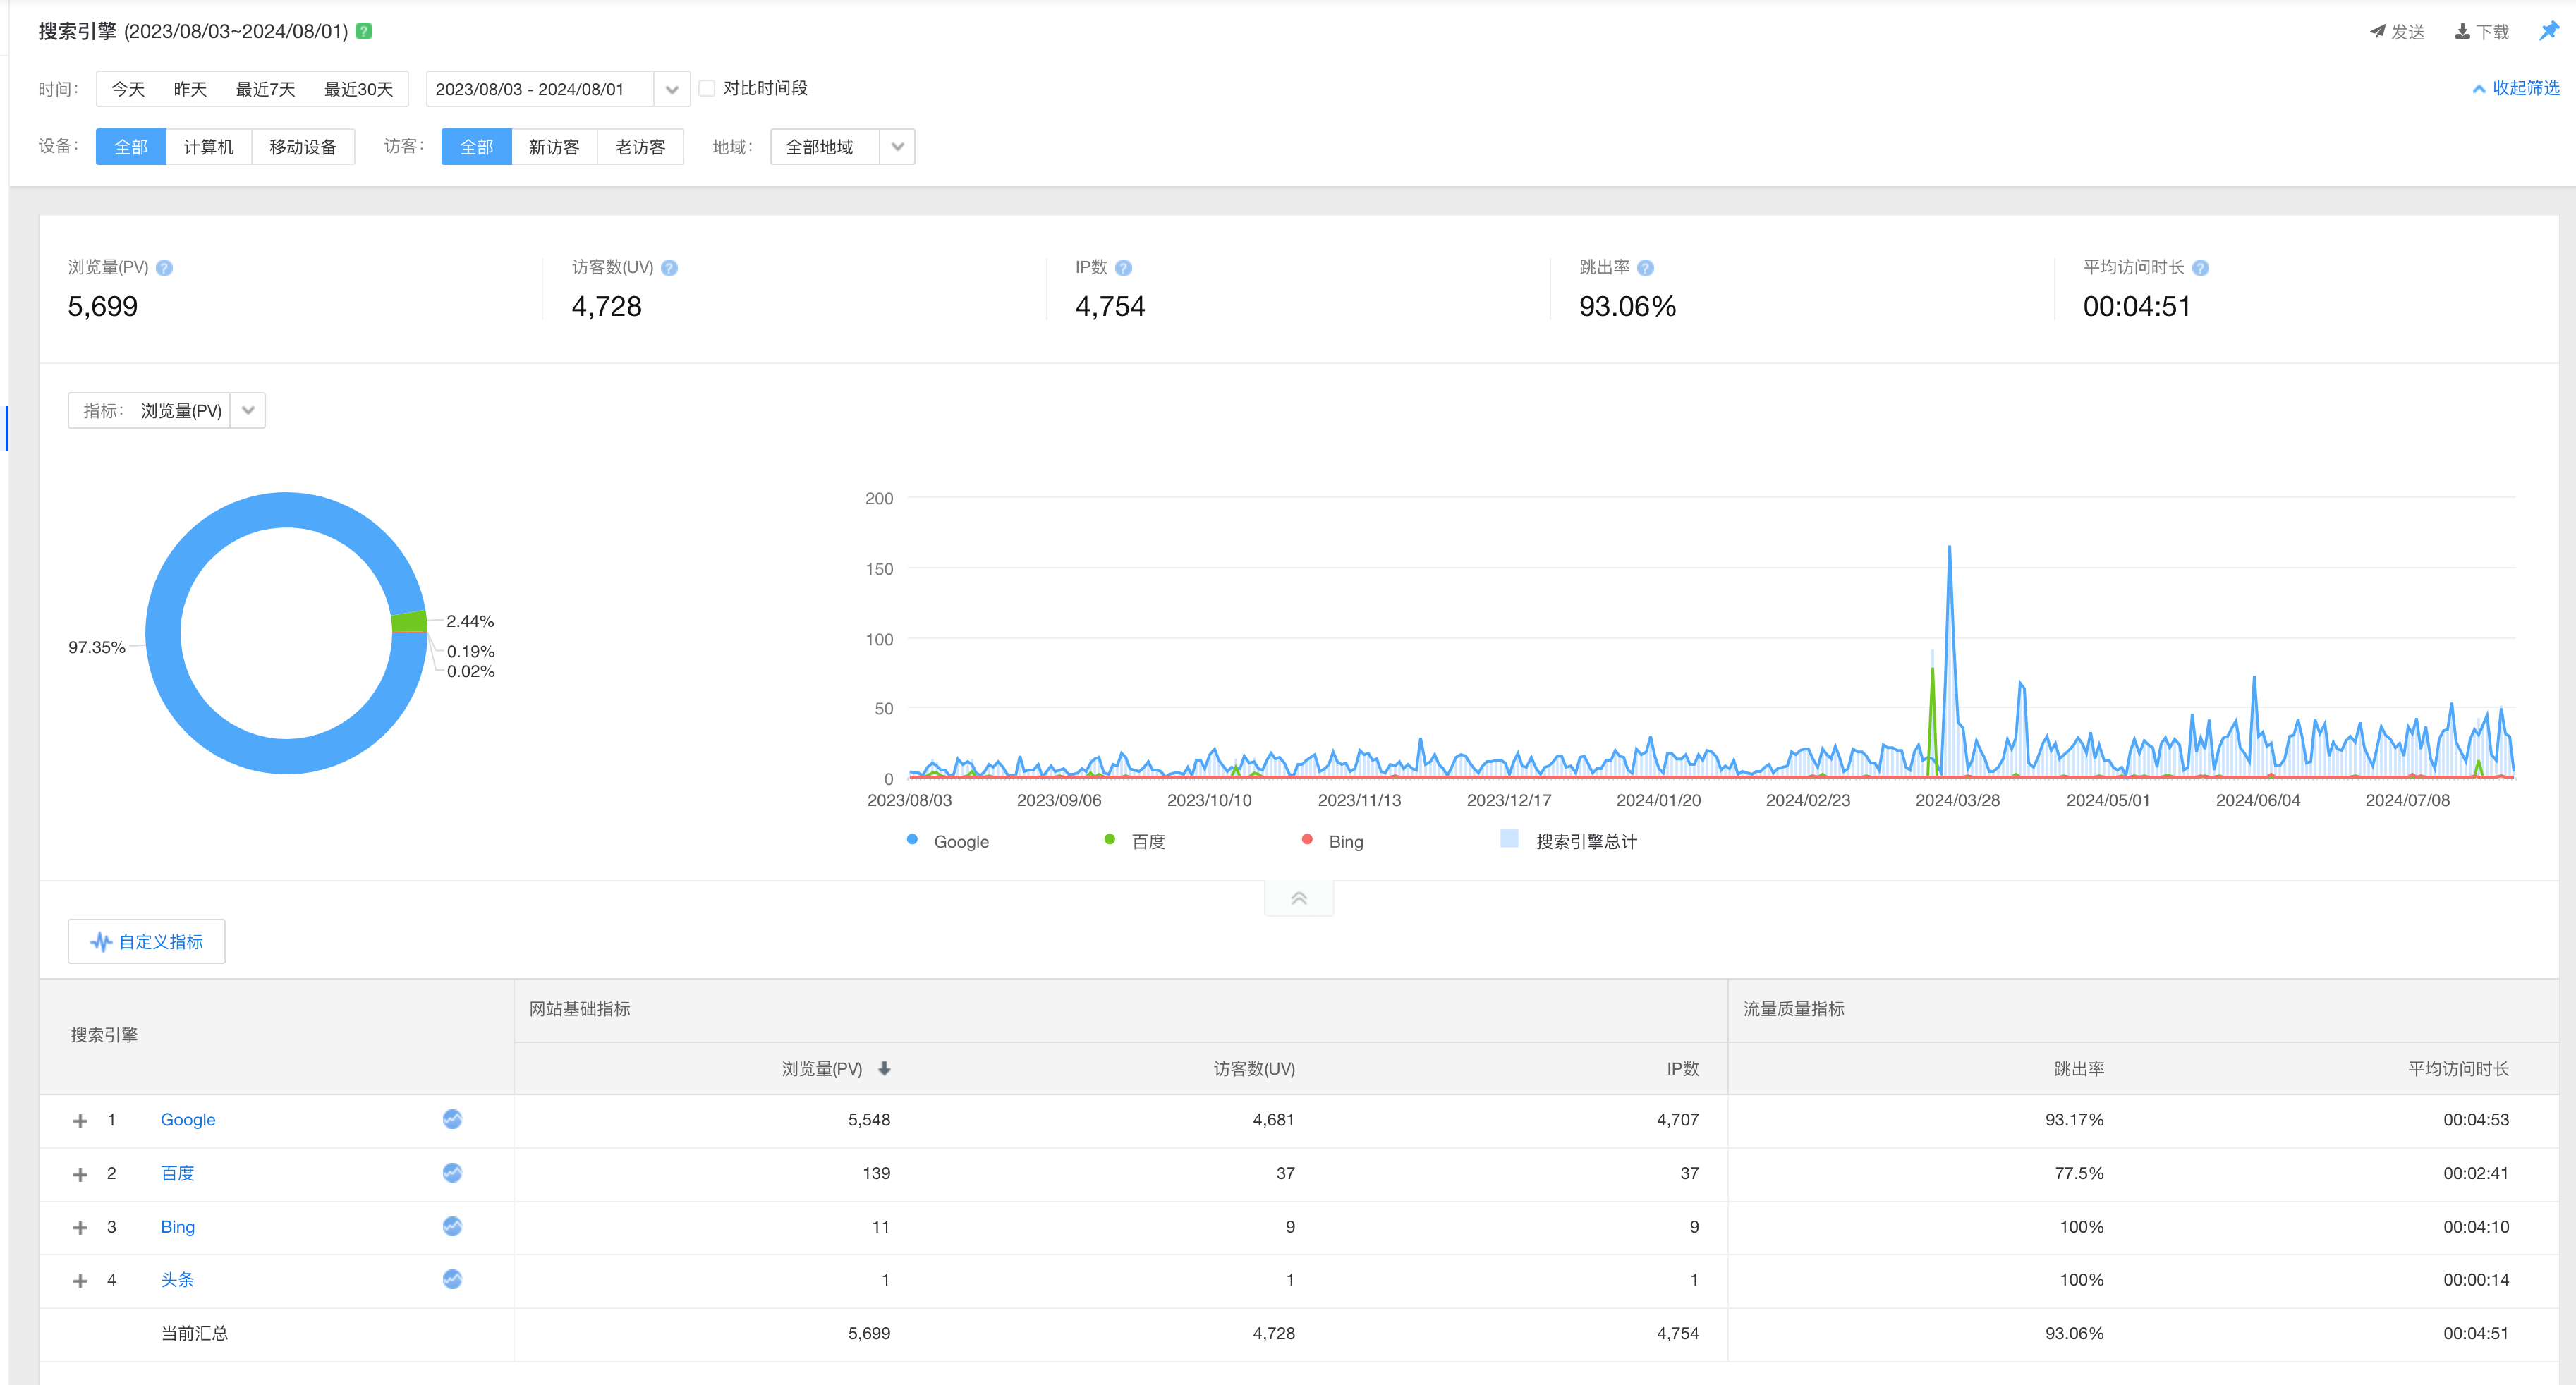Select the 最近30天 time tab
Screen dimensions: 2576x1385
tap(358, 89)
